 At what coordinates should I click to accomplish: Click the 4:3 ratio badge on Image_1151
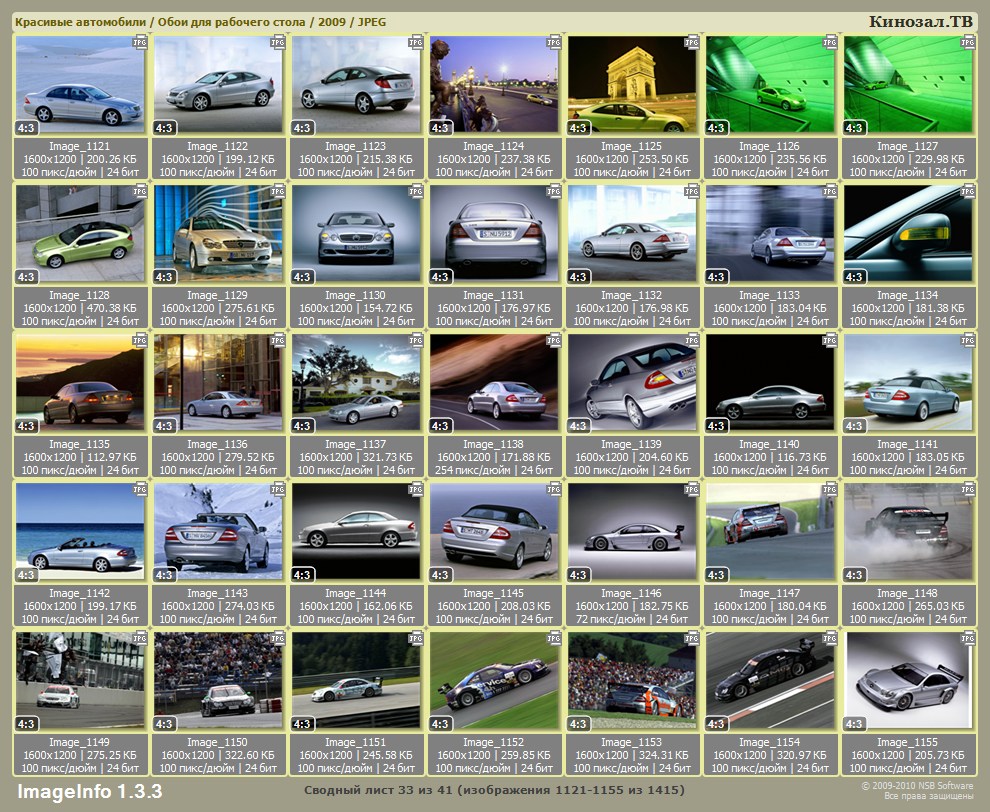click(302, 724)
